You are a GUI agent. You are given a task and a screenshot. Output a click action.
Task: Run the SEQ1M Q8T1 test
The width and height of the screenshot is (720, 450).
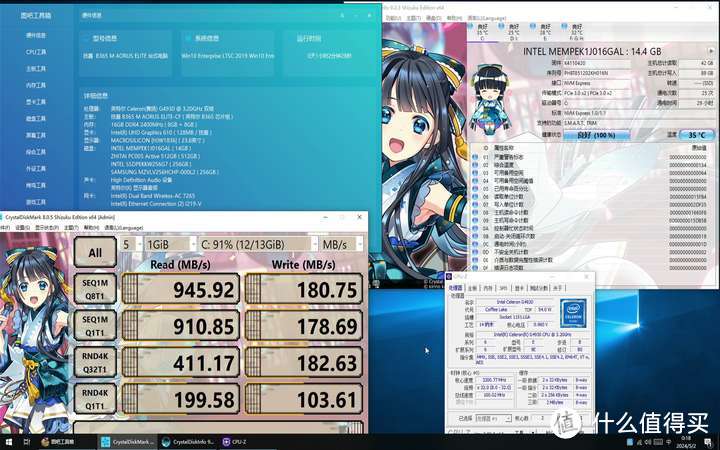[95, 290]
